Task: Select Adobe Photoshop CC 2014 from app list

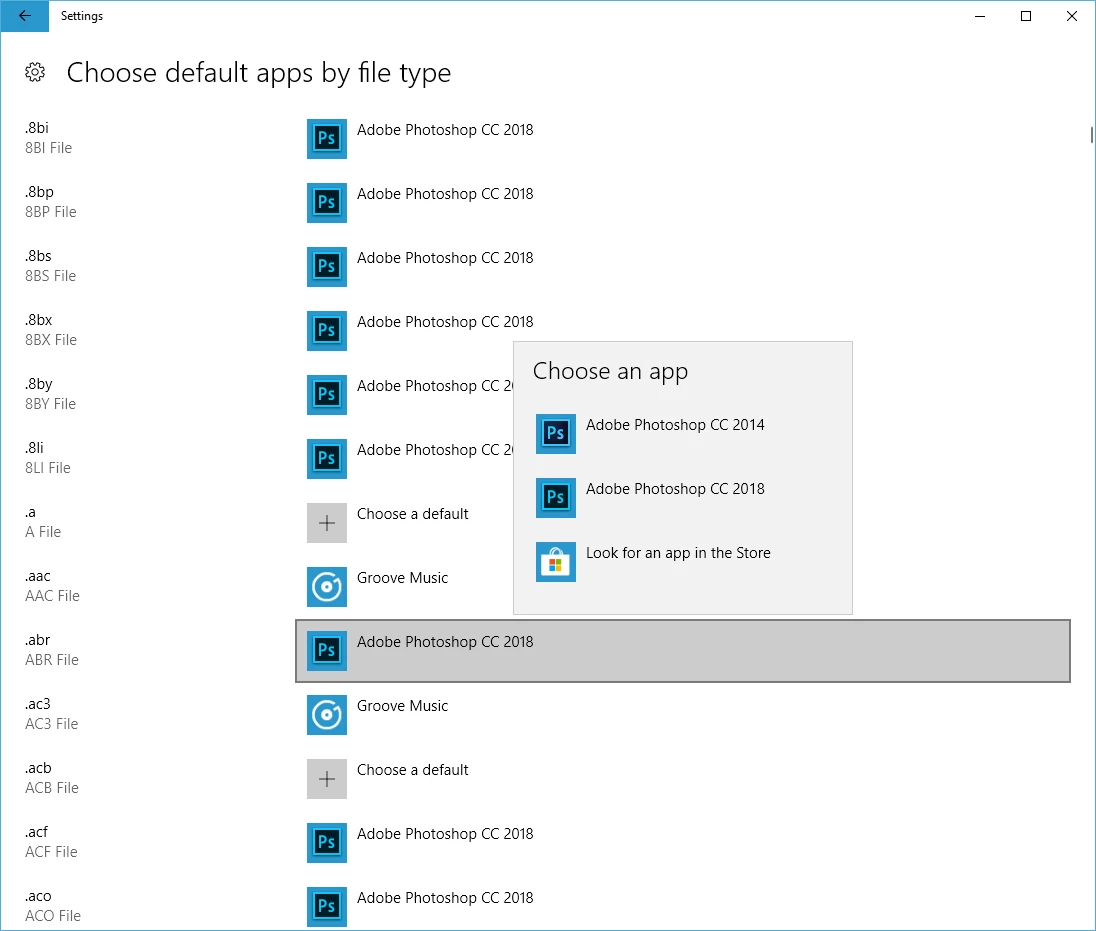Action: pos(675,425)
